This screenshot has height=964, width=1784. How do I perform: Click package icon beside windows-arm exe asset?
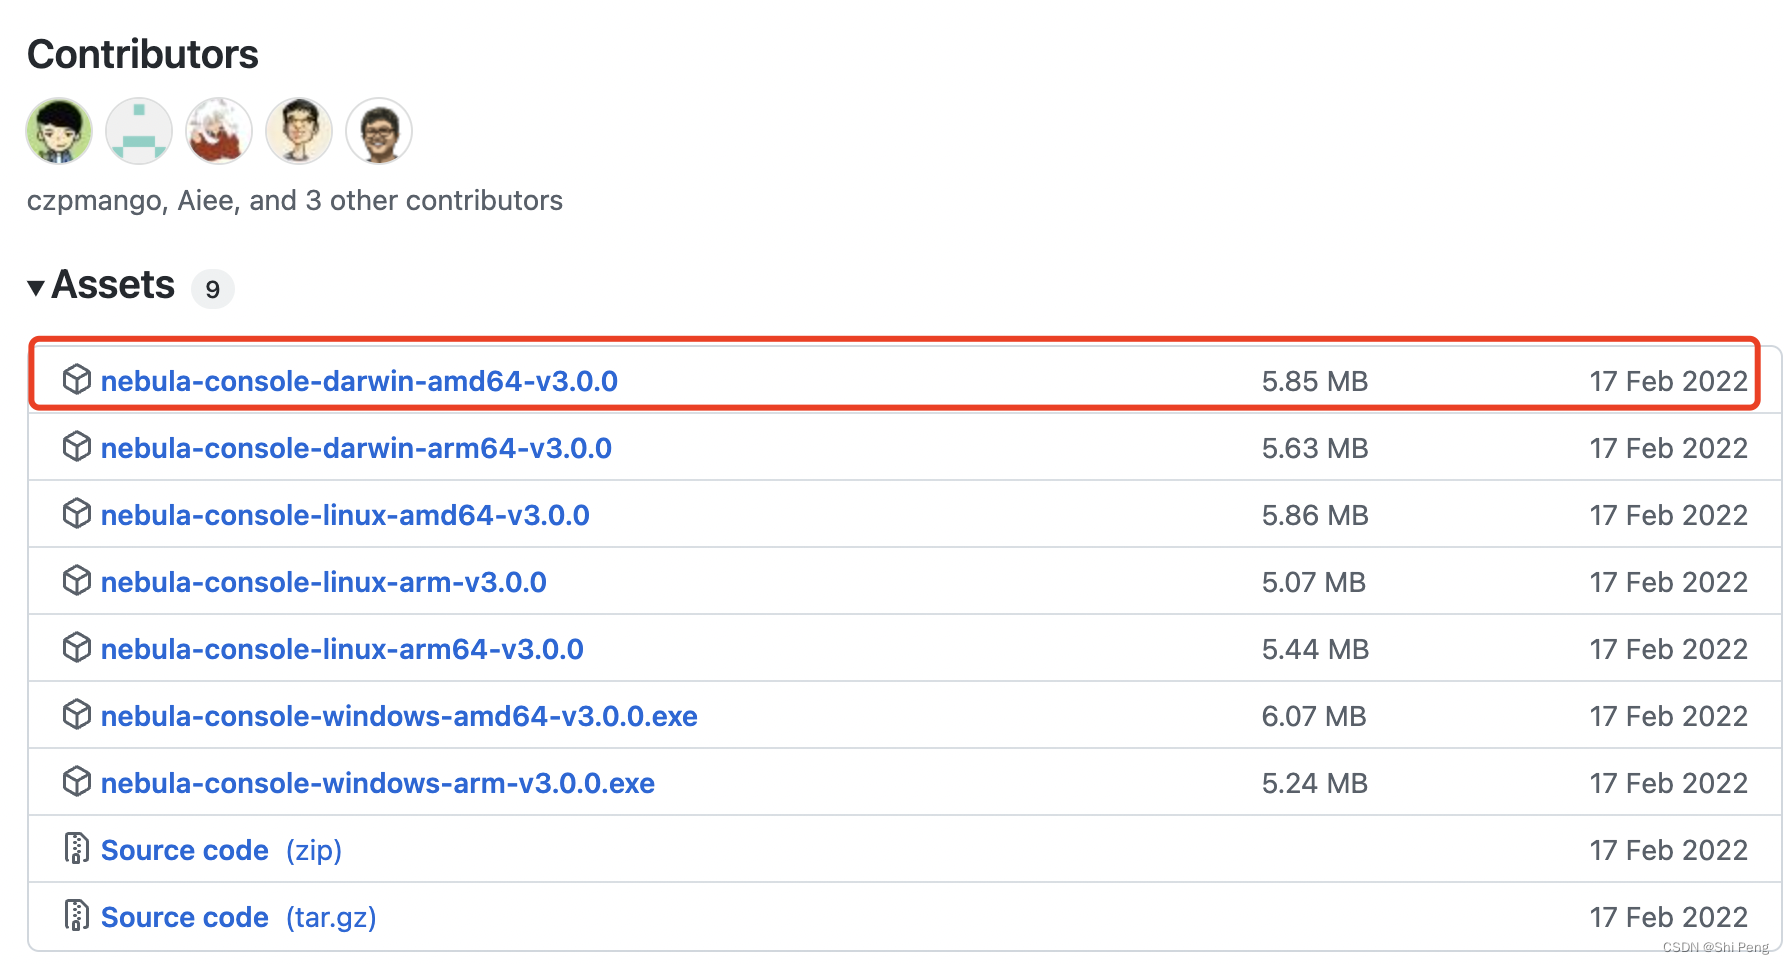pyautogui.click(x=77, y=782)
